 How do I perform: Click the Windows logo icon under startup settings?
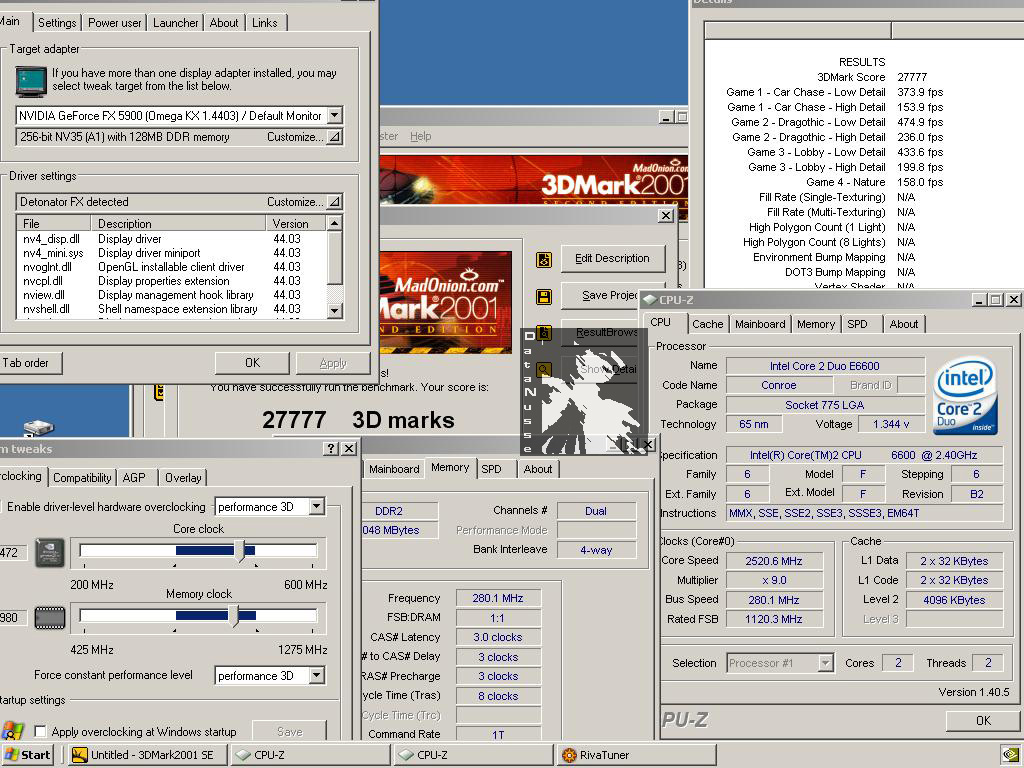pos(12,731)
